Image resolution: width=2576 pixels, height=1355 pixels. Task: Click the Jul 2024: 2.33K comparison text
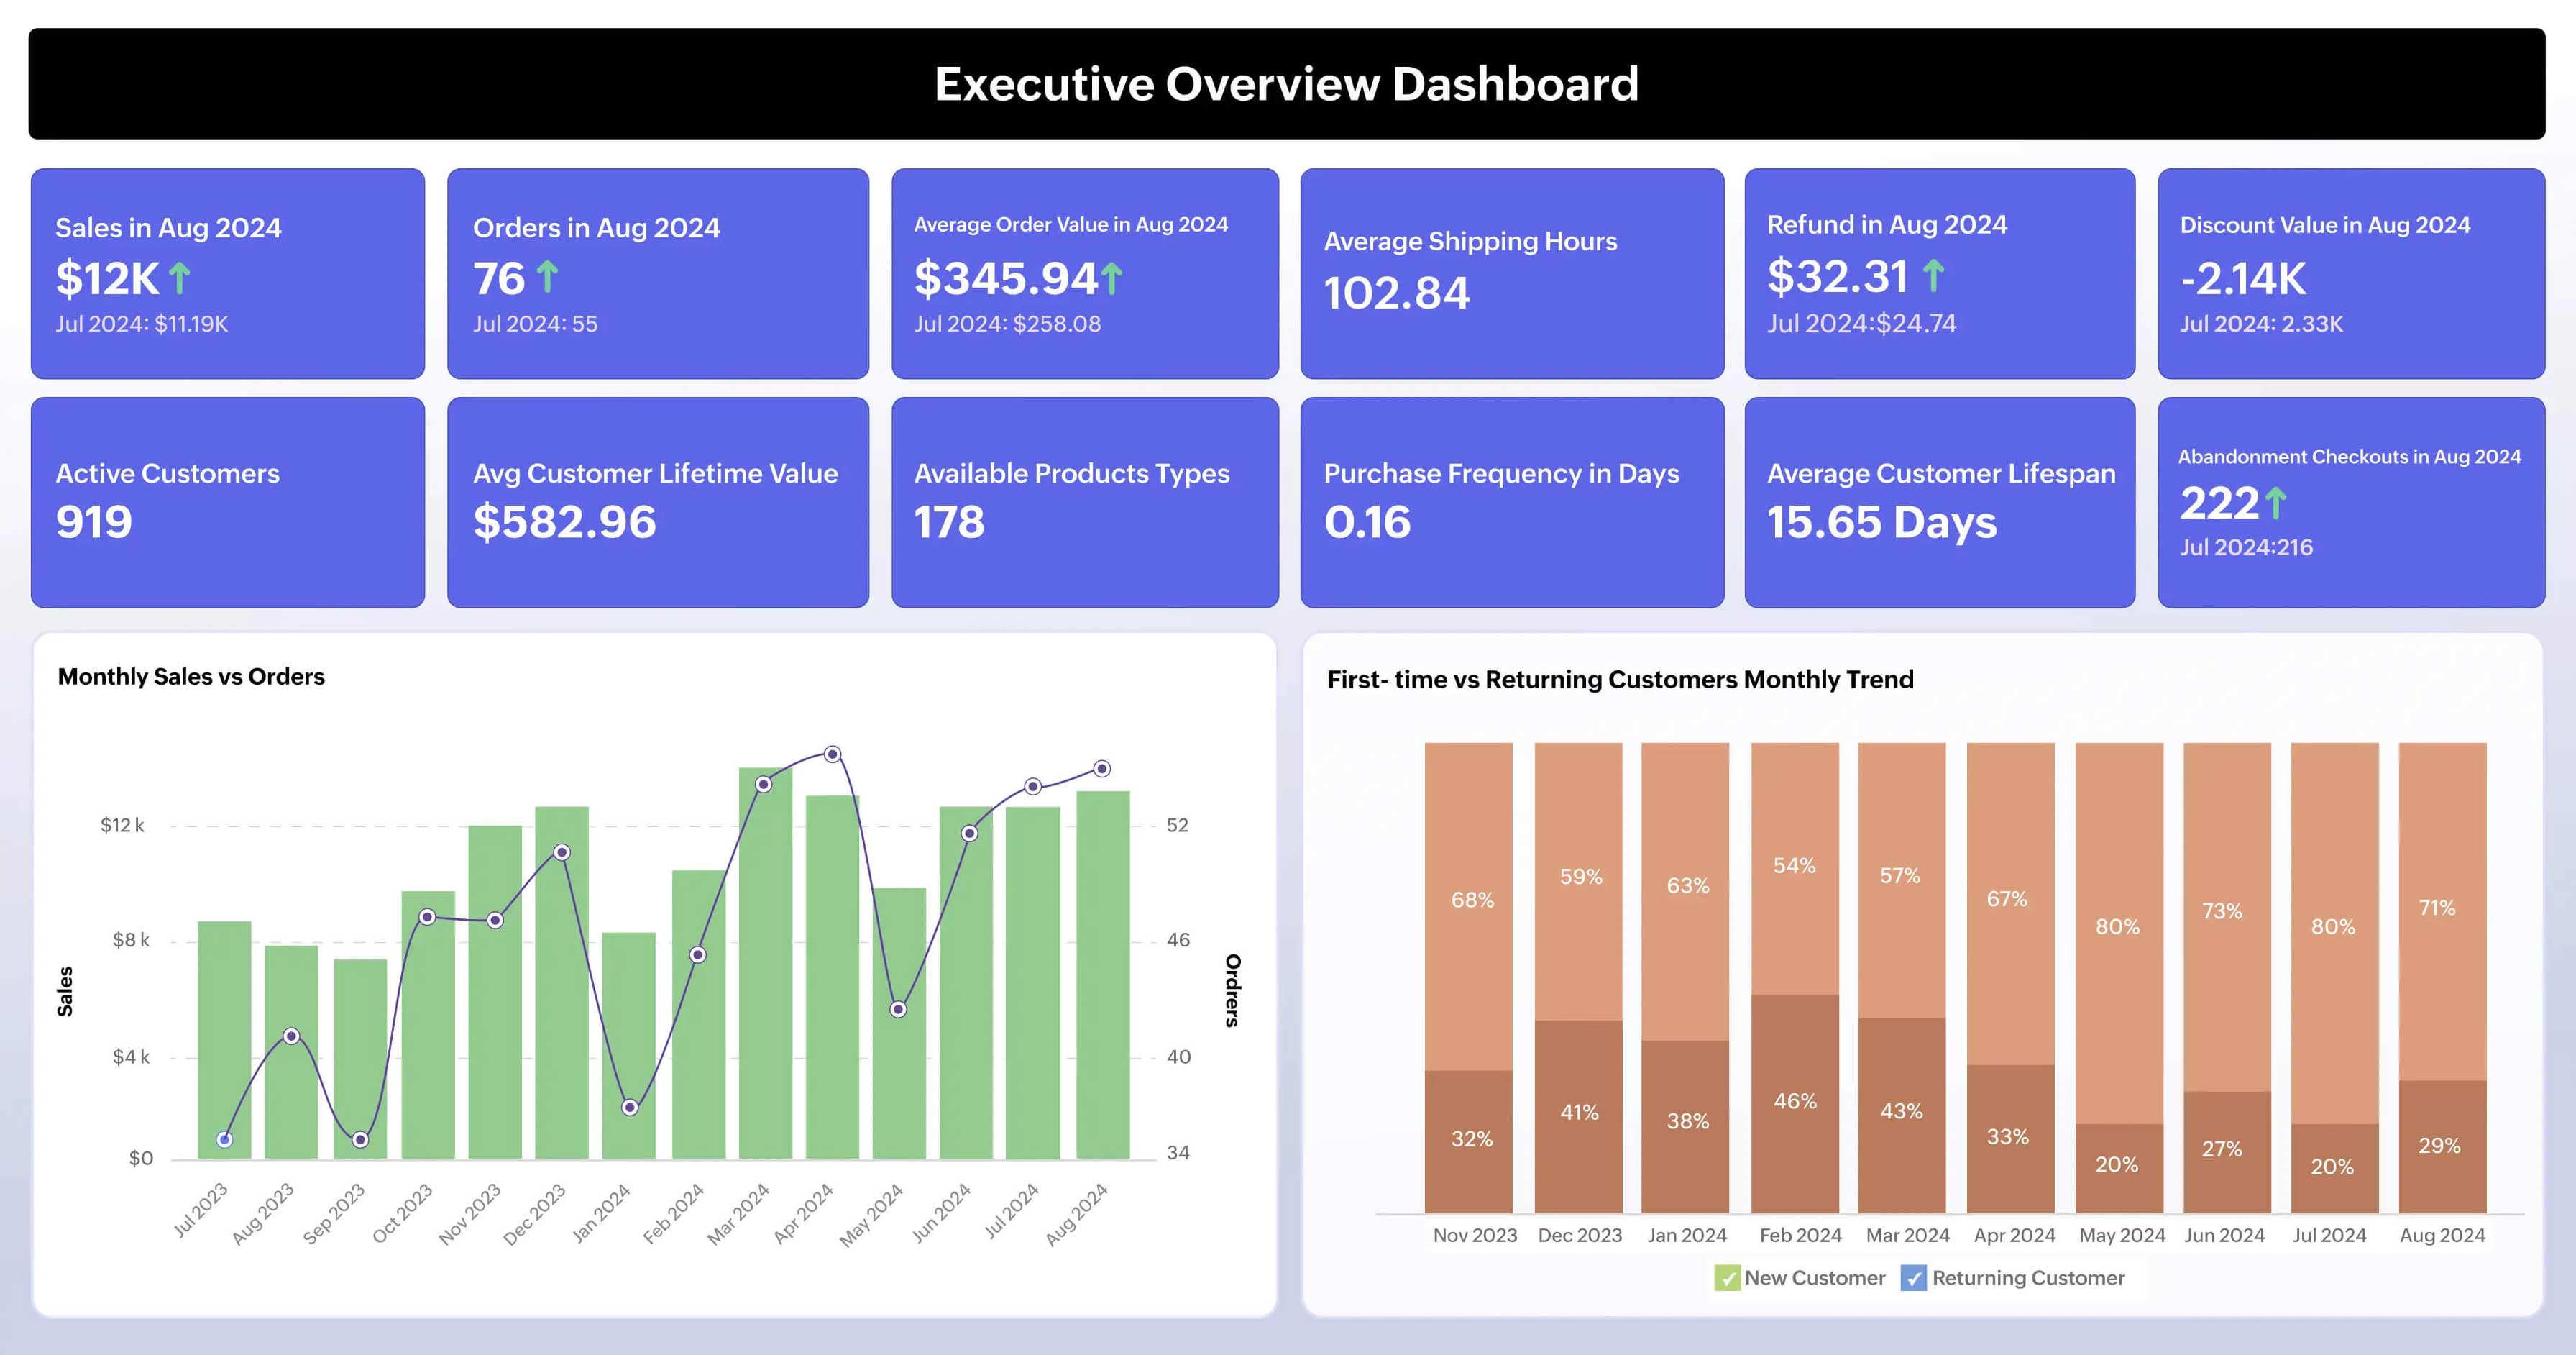click(2261, 324)
